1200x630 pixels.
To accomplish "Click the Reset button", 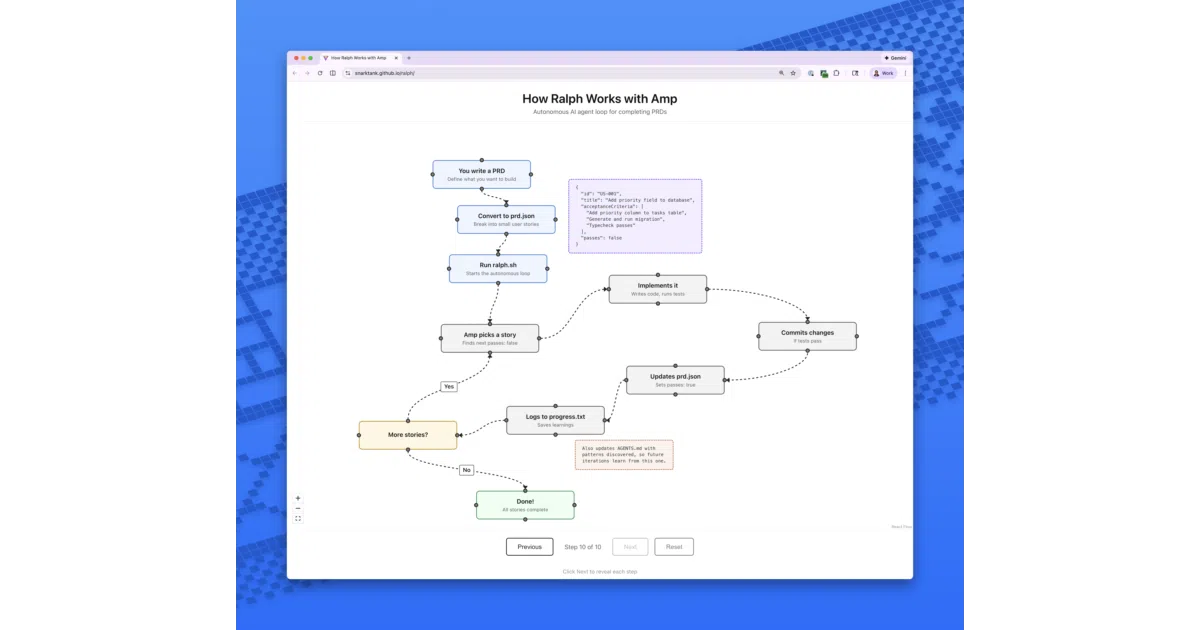I will [x=674, y=547].
